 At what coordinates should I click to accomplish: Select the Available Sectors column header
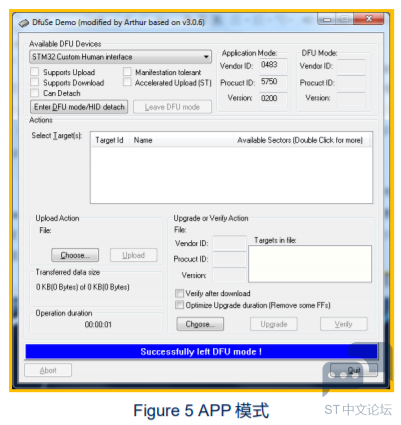tap(302, 140)
